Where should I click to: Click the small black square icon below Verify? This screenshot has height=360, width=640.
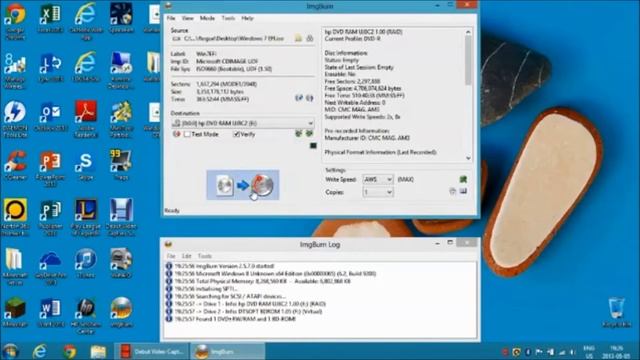click(x=313, y=146)
